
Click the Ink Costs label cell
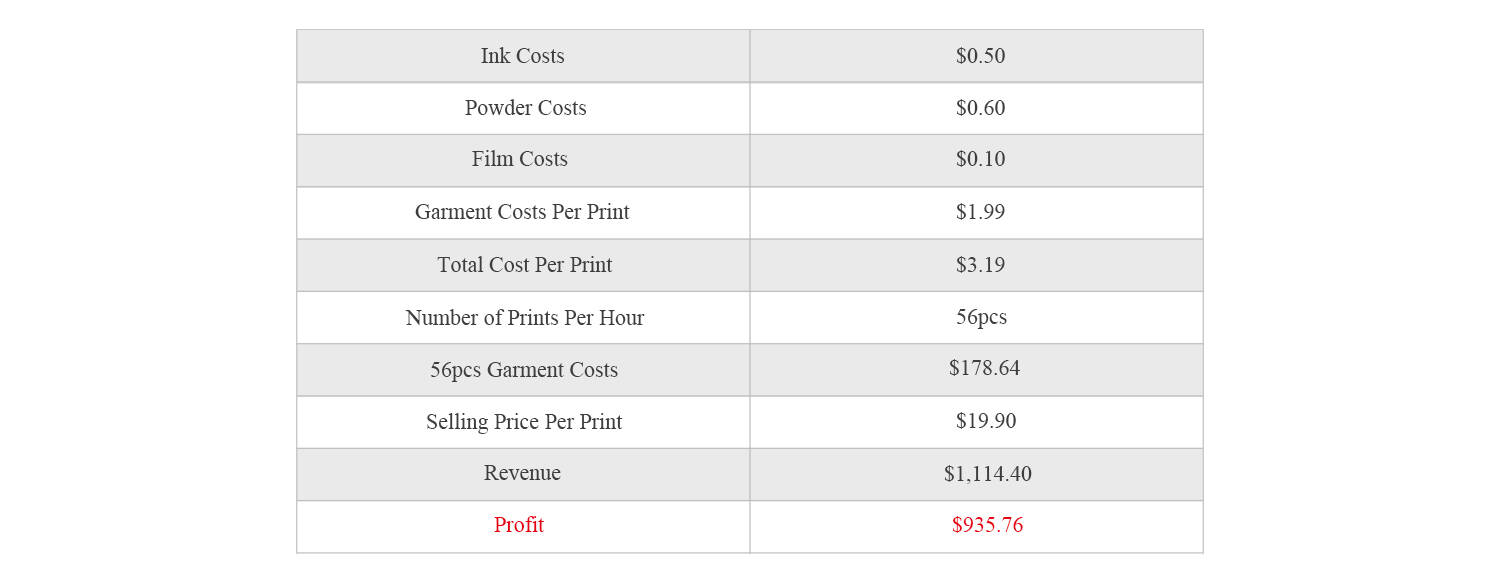click(522, 56)
